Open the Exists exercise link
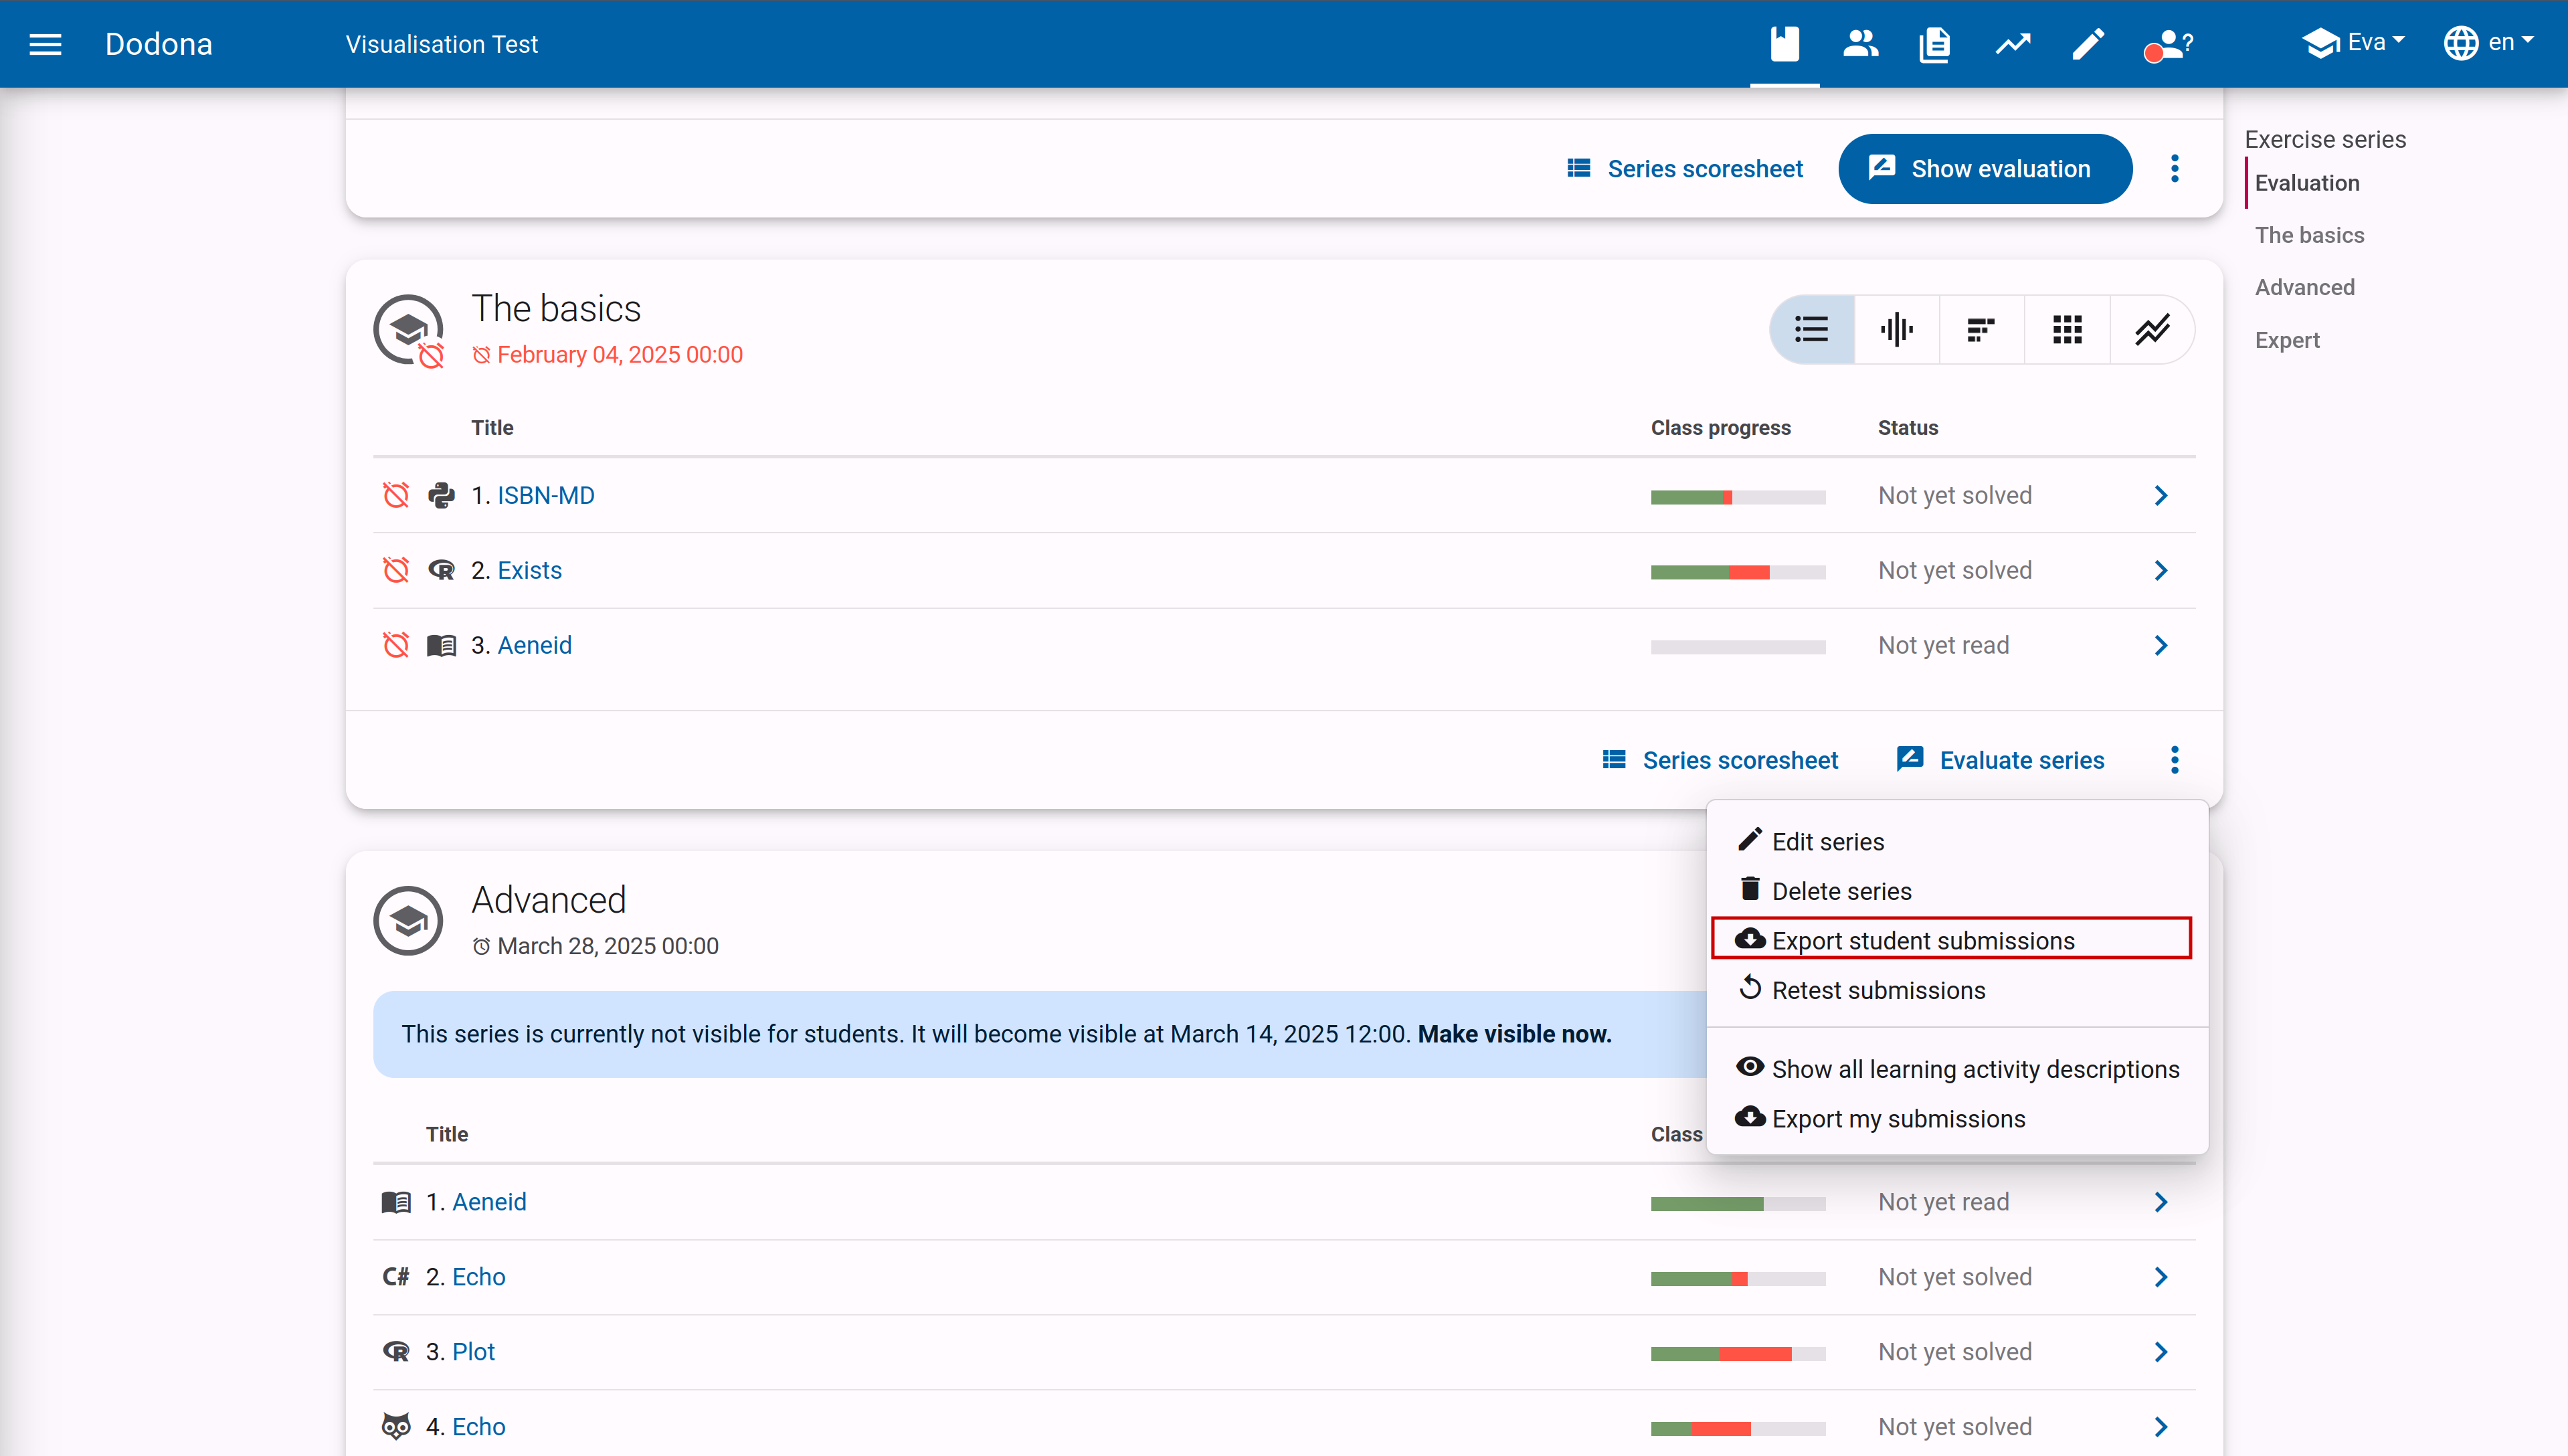Viewport: 2568px width, 1456px height. pyautogui.click(x=530, y=570)
